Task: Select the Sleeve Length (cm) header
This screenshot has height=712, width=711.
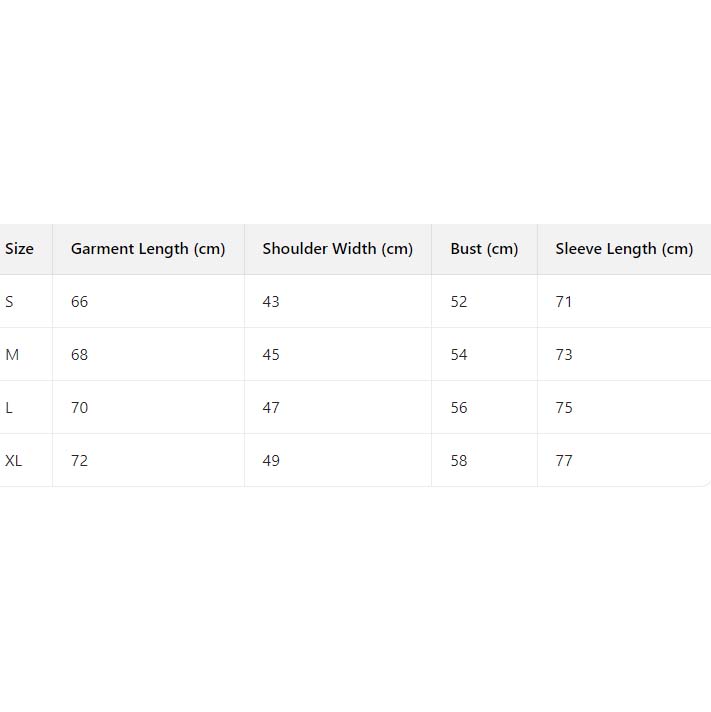Action: pyautogui.click(x=624, y=249)
